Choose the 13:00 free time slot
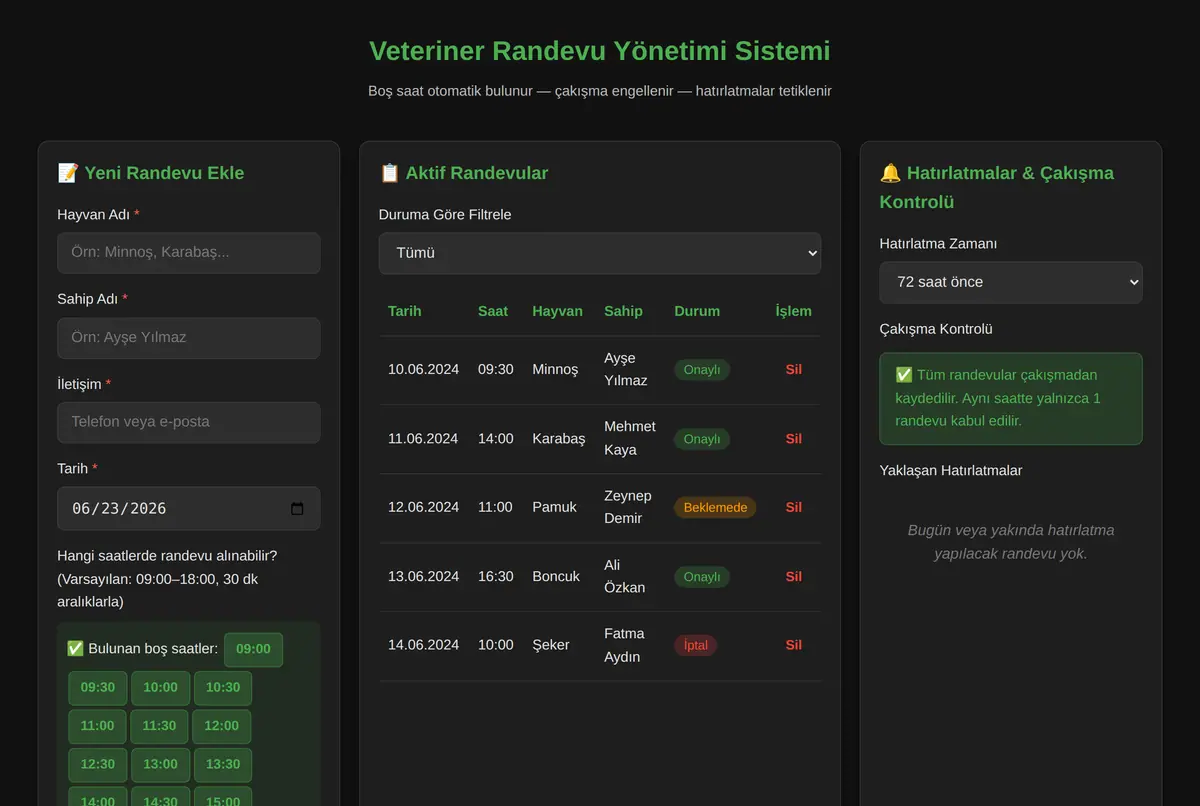This screenshot has height=806, width=1200. [x=160, y=764]
